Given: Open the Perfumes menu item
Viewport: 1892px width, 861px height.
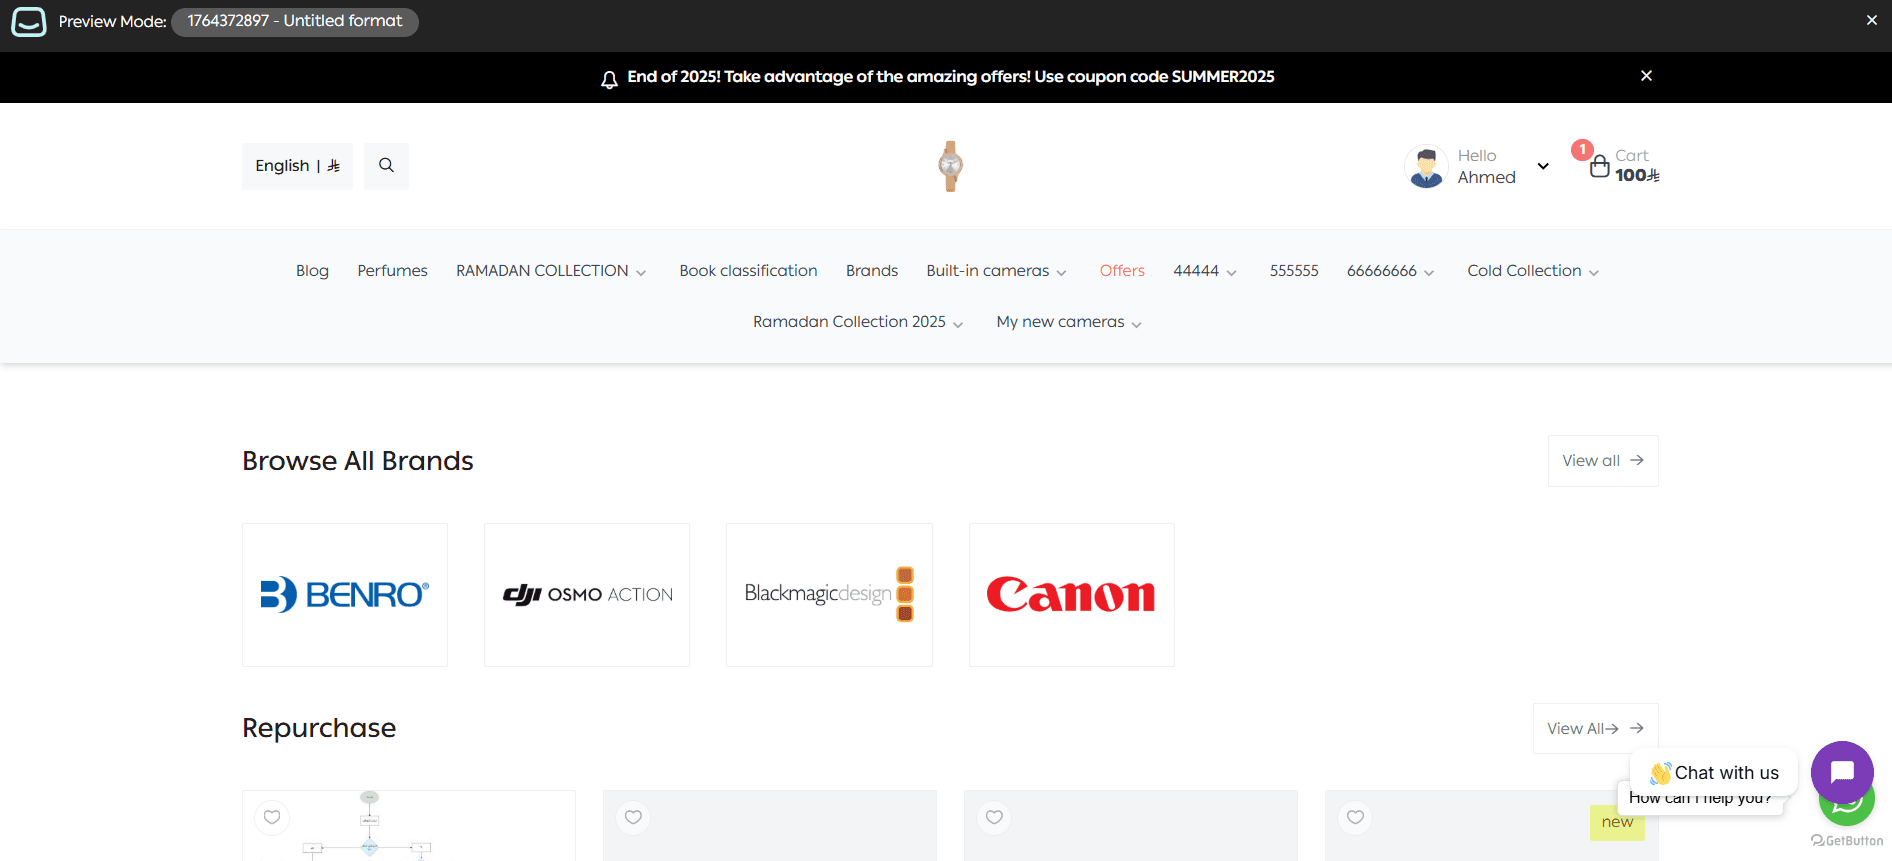Looking at the screenshot, I should tap(392, 271).
